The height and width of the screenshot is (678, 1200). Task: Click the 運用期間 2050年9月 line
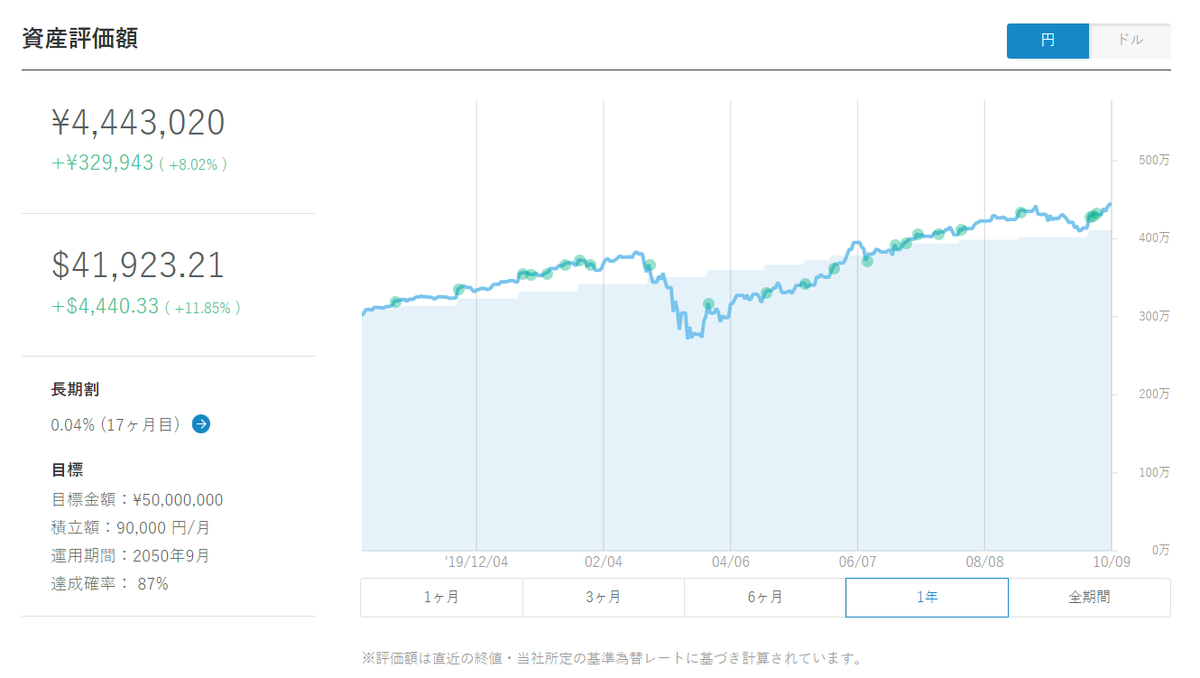pyautogui.click(x=130, y=556)
